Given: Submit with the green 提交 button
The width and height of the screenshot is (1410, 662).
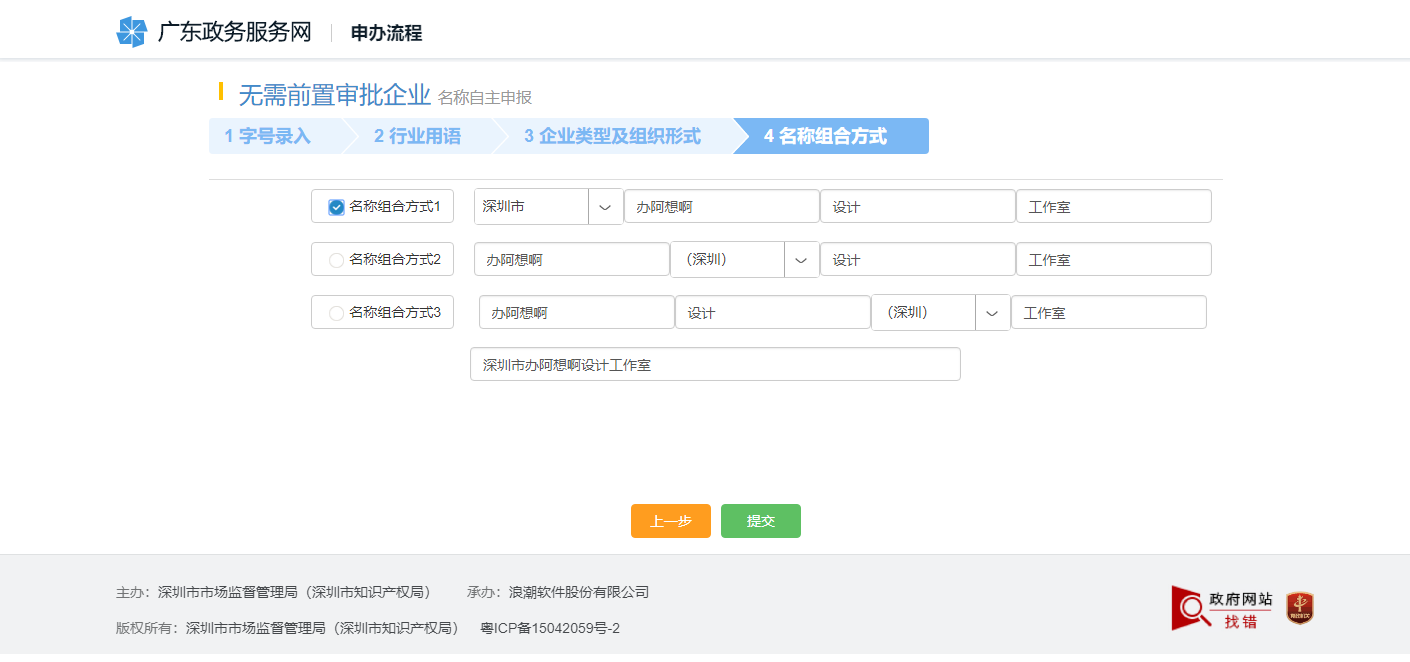Looking at the screenshot, I should [760, 521].
